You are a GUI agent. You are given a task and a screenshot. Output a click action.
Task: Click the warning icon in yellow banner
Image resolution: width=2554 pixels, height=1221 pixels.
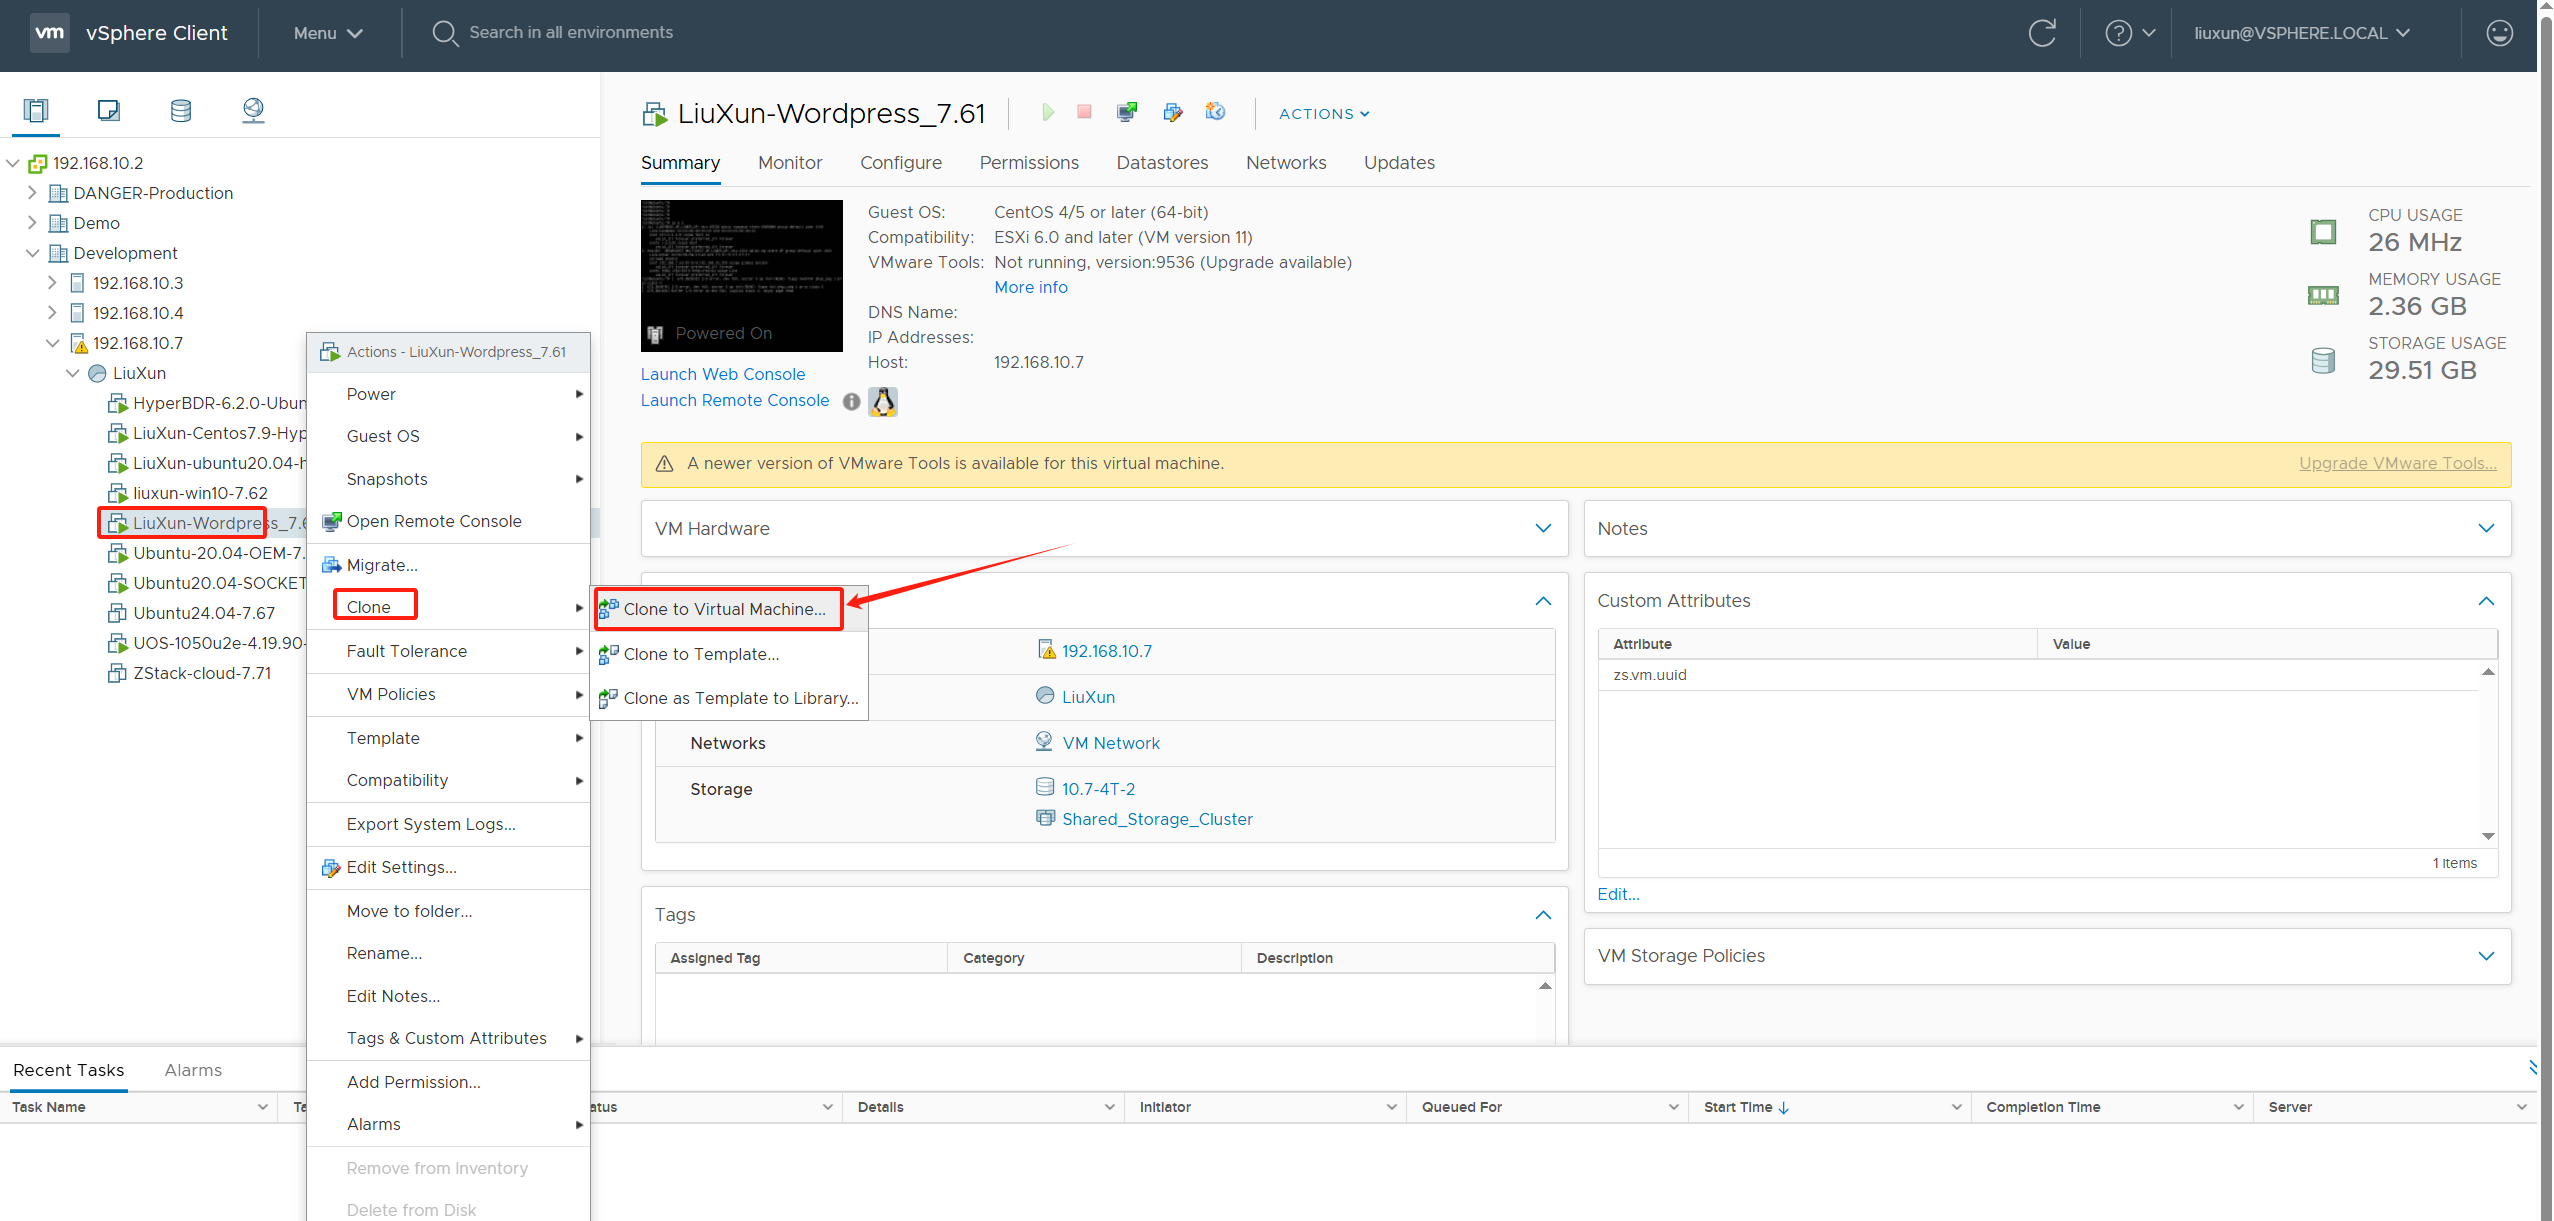[x=664, y=464]
